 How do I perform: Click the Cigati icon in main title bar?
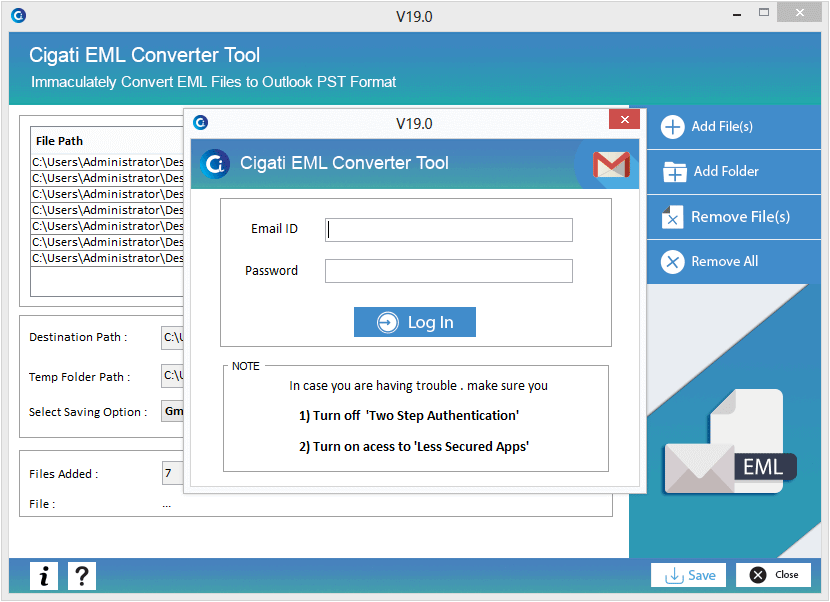(x=19, y=16)
